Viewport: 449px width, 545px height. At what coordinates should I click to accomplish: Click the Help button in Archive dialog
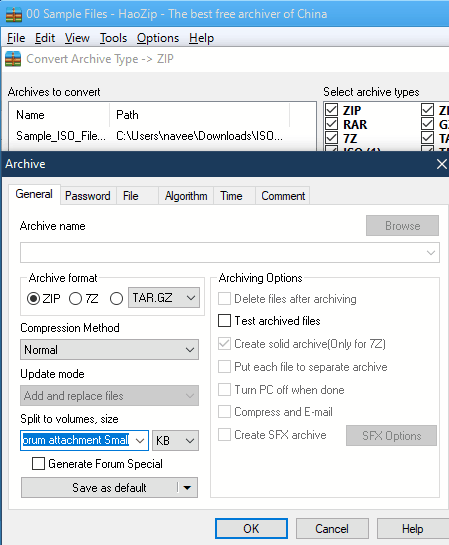click(x=413, y=529)
